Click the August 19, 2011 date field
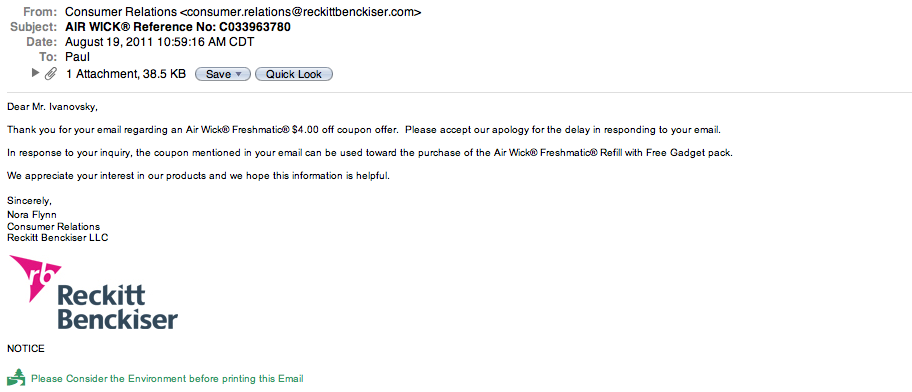 click(x=160, y=42)
